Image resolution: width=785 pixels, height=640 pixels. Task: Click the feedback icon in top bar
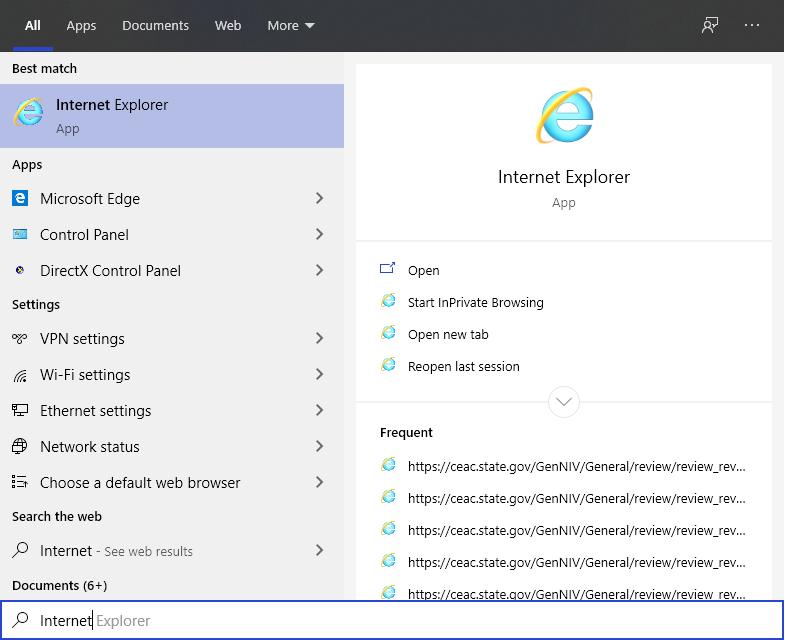pos(710,25)
